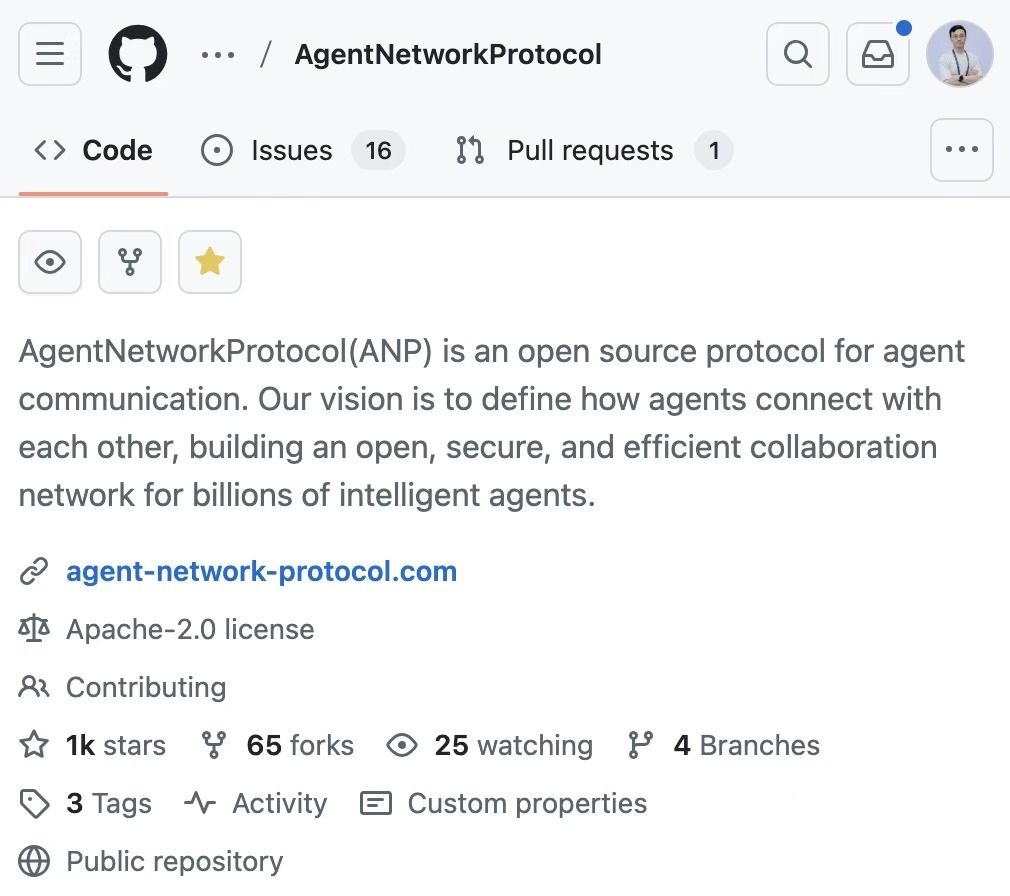
Task: Open the notifications inbox
Action: point(877,54)
